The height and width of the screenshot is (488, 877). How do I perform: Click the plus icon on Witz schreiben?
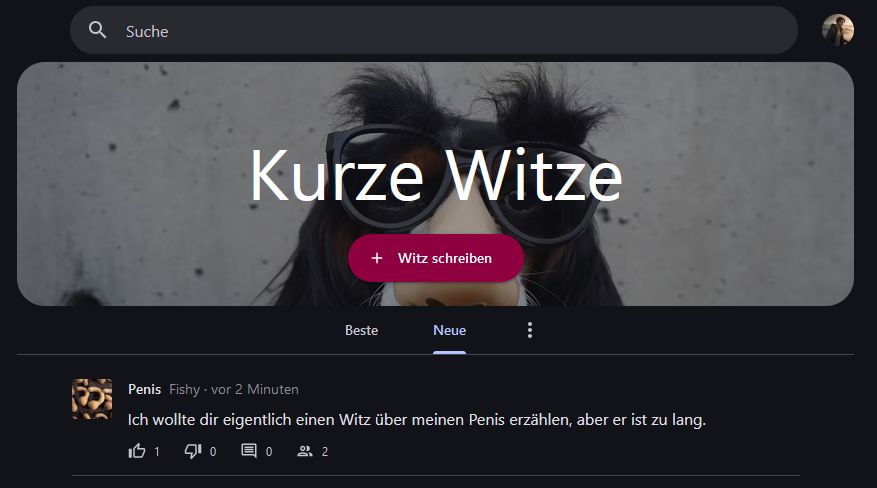coord(377,258)
